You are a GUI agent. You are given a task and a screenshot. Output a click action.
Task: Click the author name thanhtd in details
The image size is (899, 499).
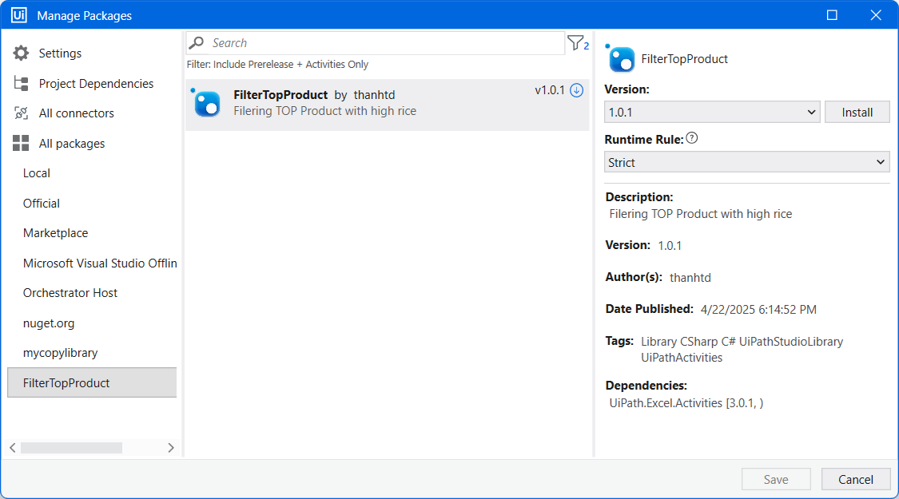690,278
